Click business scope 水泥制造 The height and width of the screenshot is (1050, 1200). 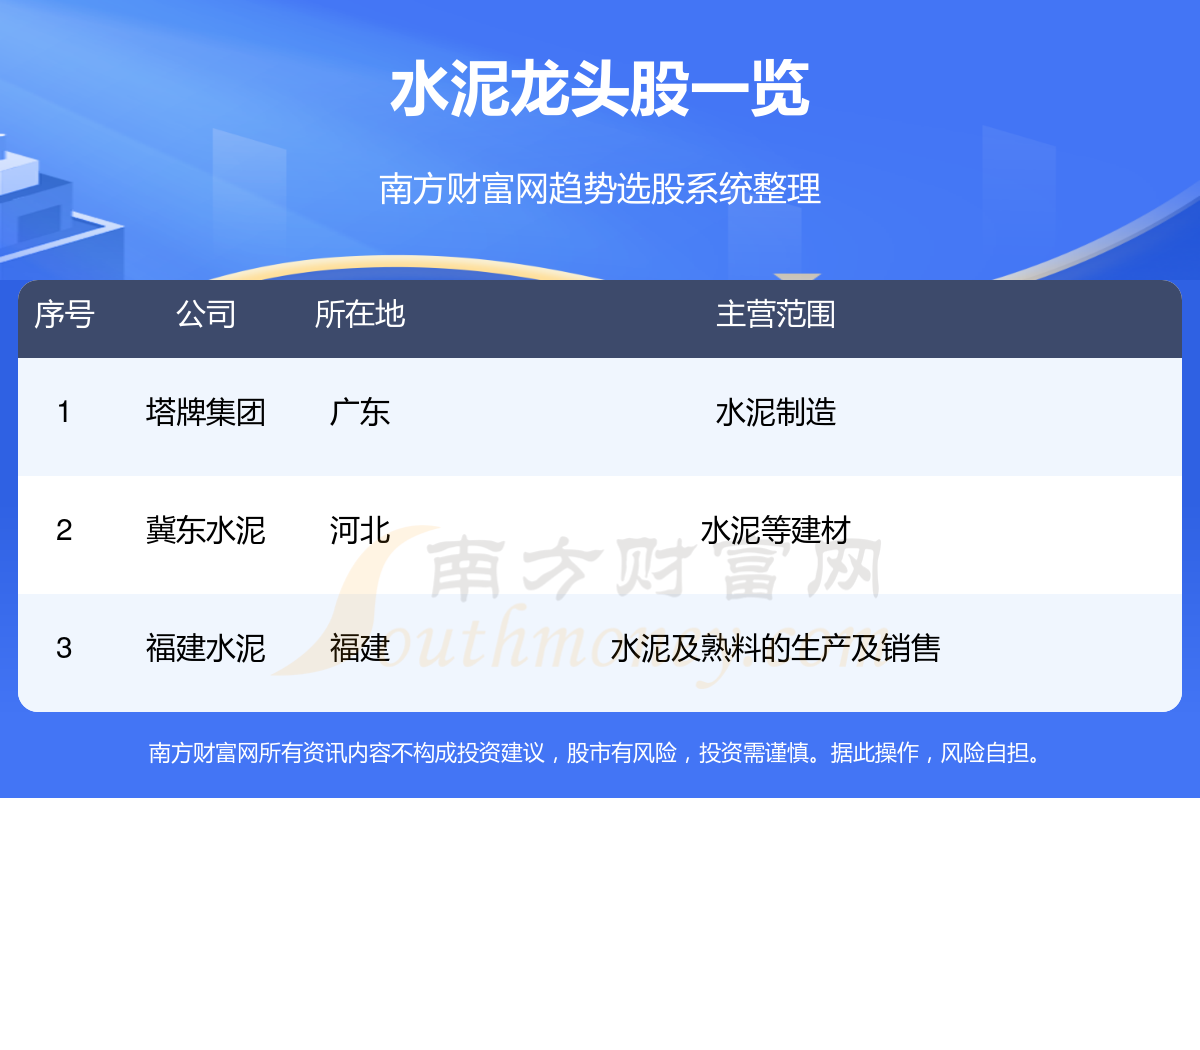pyautogui.click(x=775, y=412)
